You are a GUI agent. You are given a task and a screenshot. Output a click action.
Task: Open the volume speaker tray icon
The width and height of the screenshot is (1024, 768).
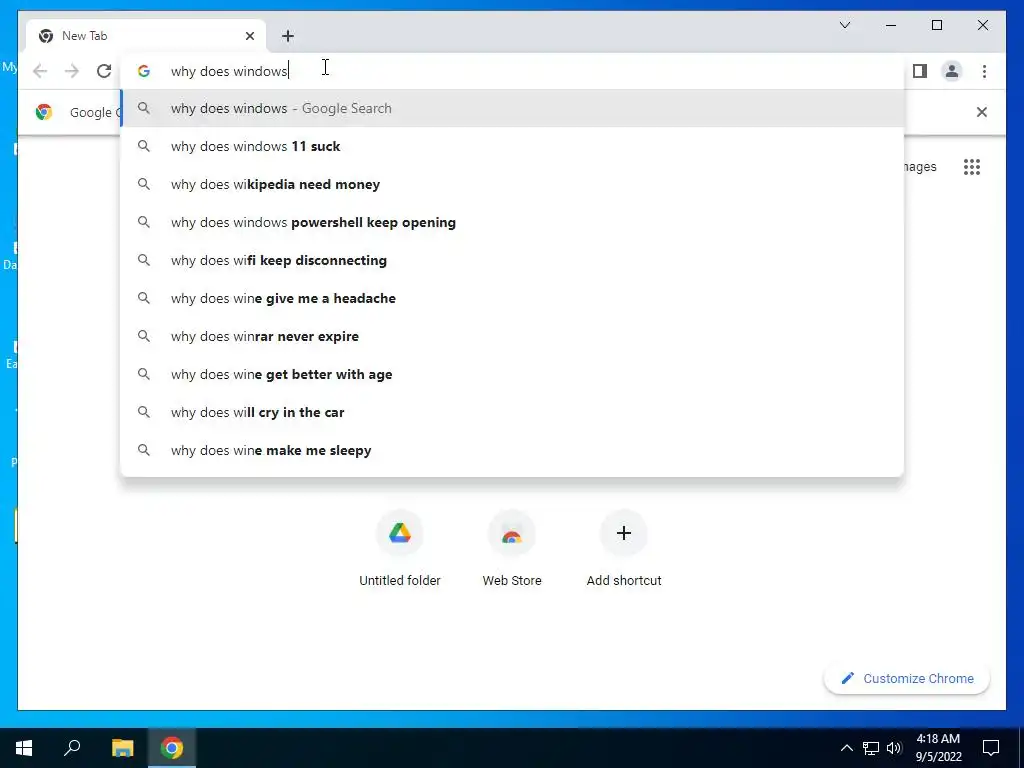[894, 748]
